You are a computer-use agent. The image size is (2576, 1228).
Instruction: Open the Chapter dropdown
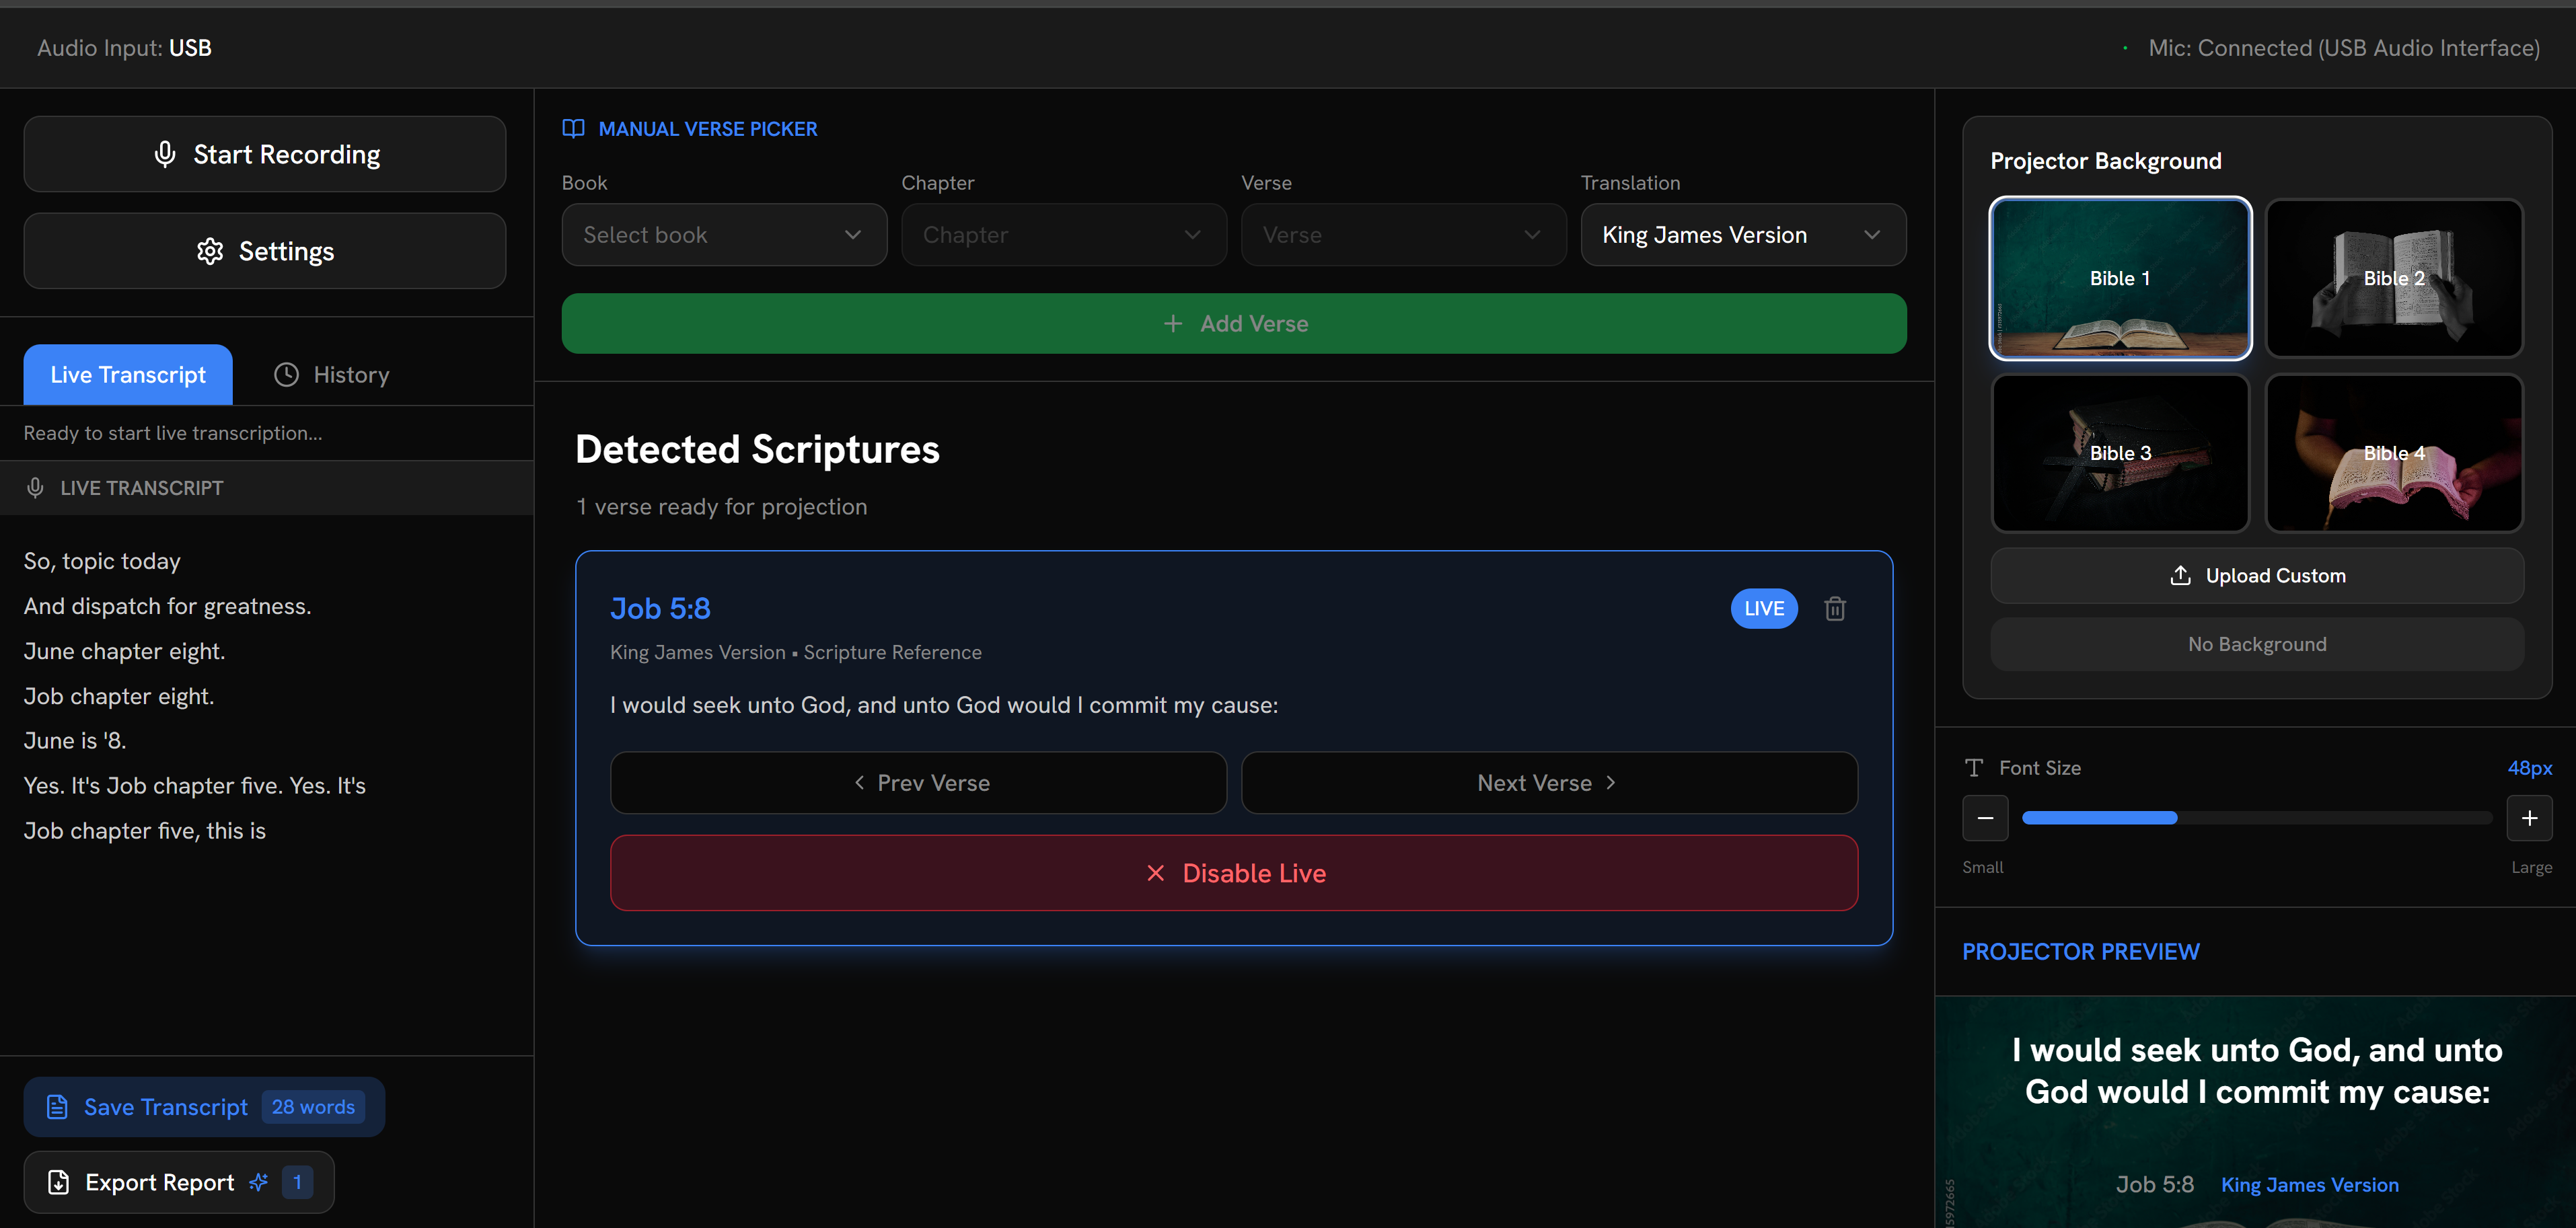1063,235
